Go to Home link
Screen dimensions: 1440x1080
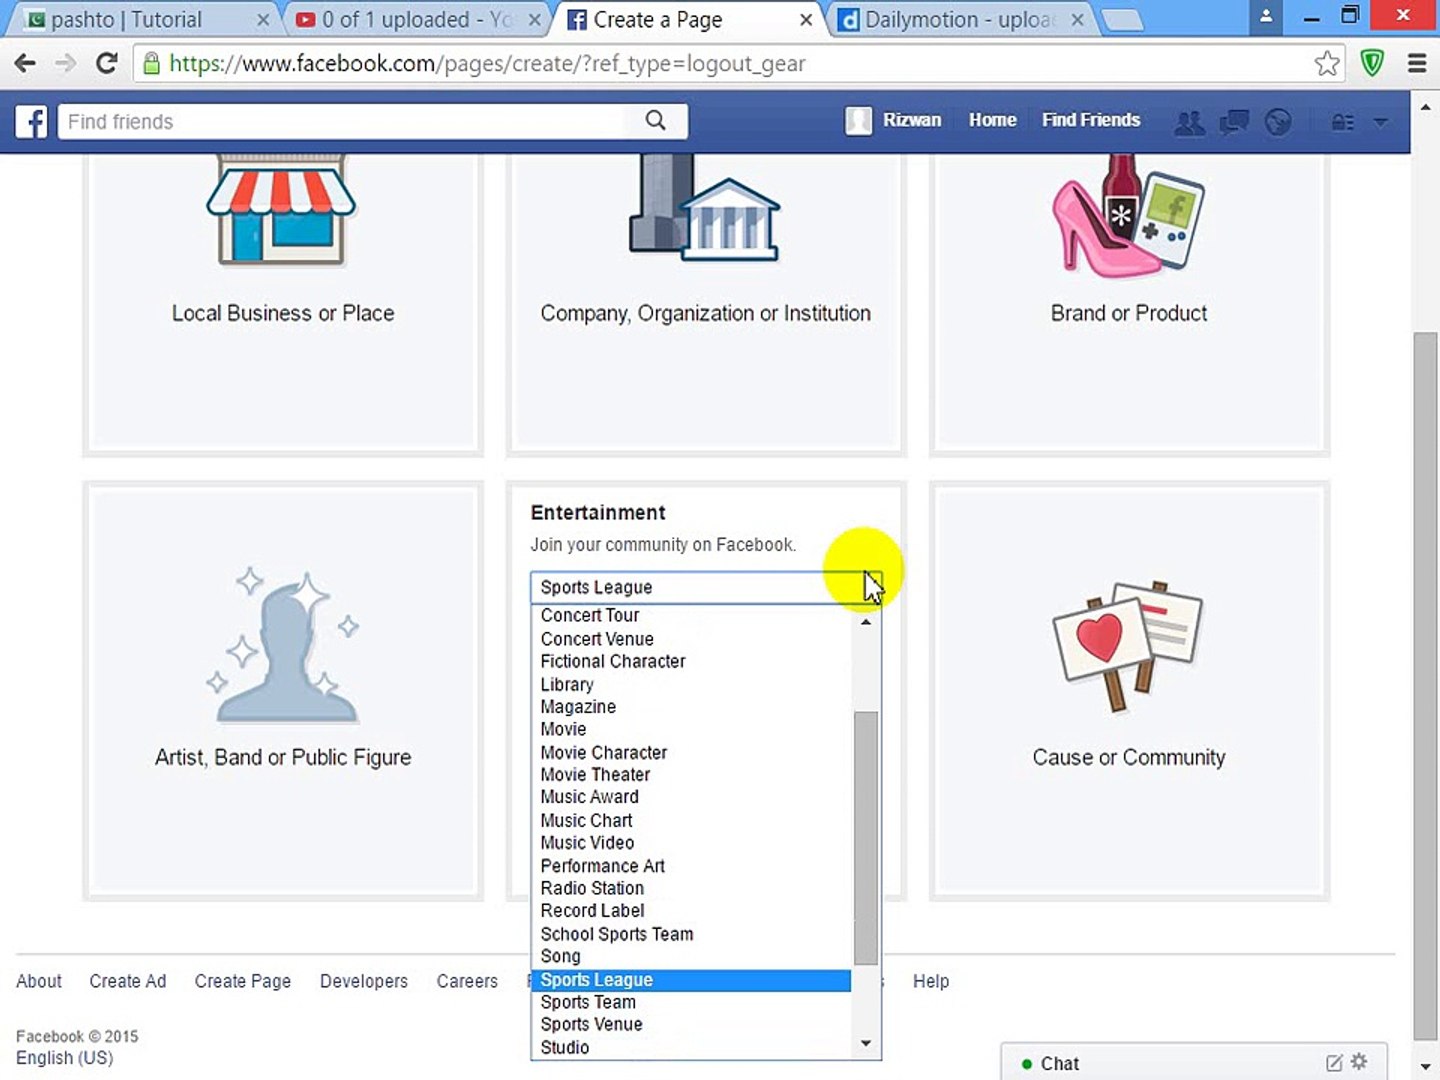click(x=992, y=120)
